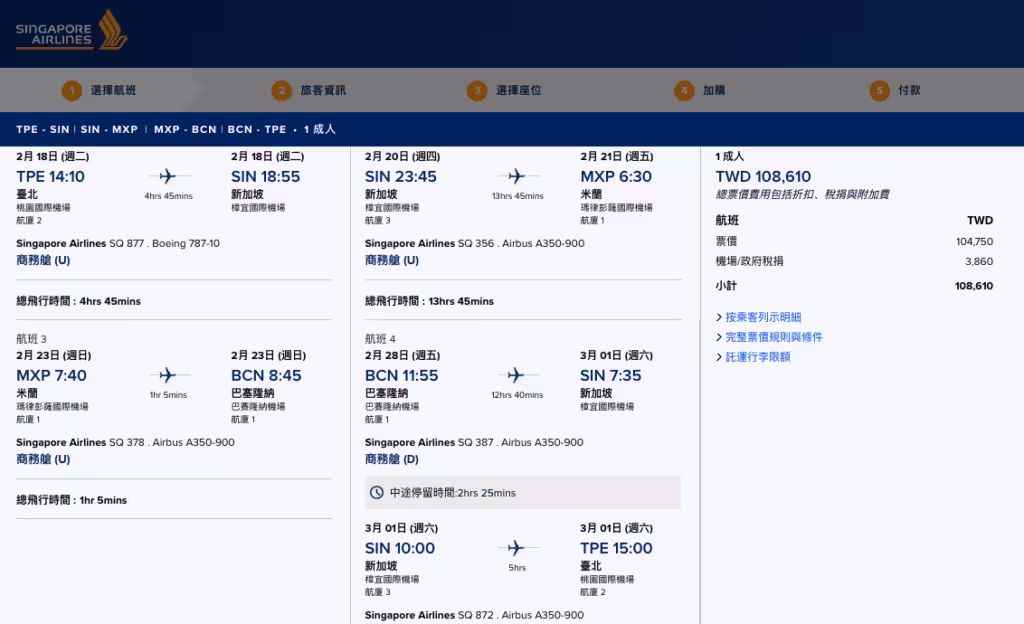1024x624 pixels.
Task: Click the Singapore Airlines logo
Action: pyautogui.click(x=71, y=31)
